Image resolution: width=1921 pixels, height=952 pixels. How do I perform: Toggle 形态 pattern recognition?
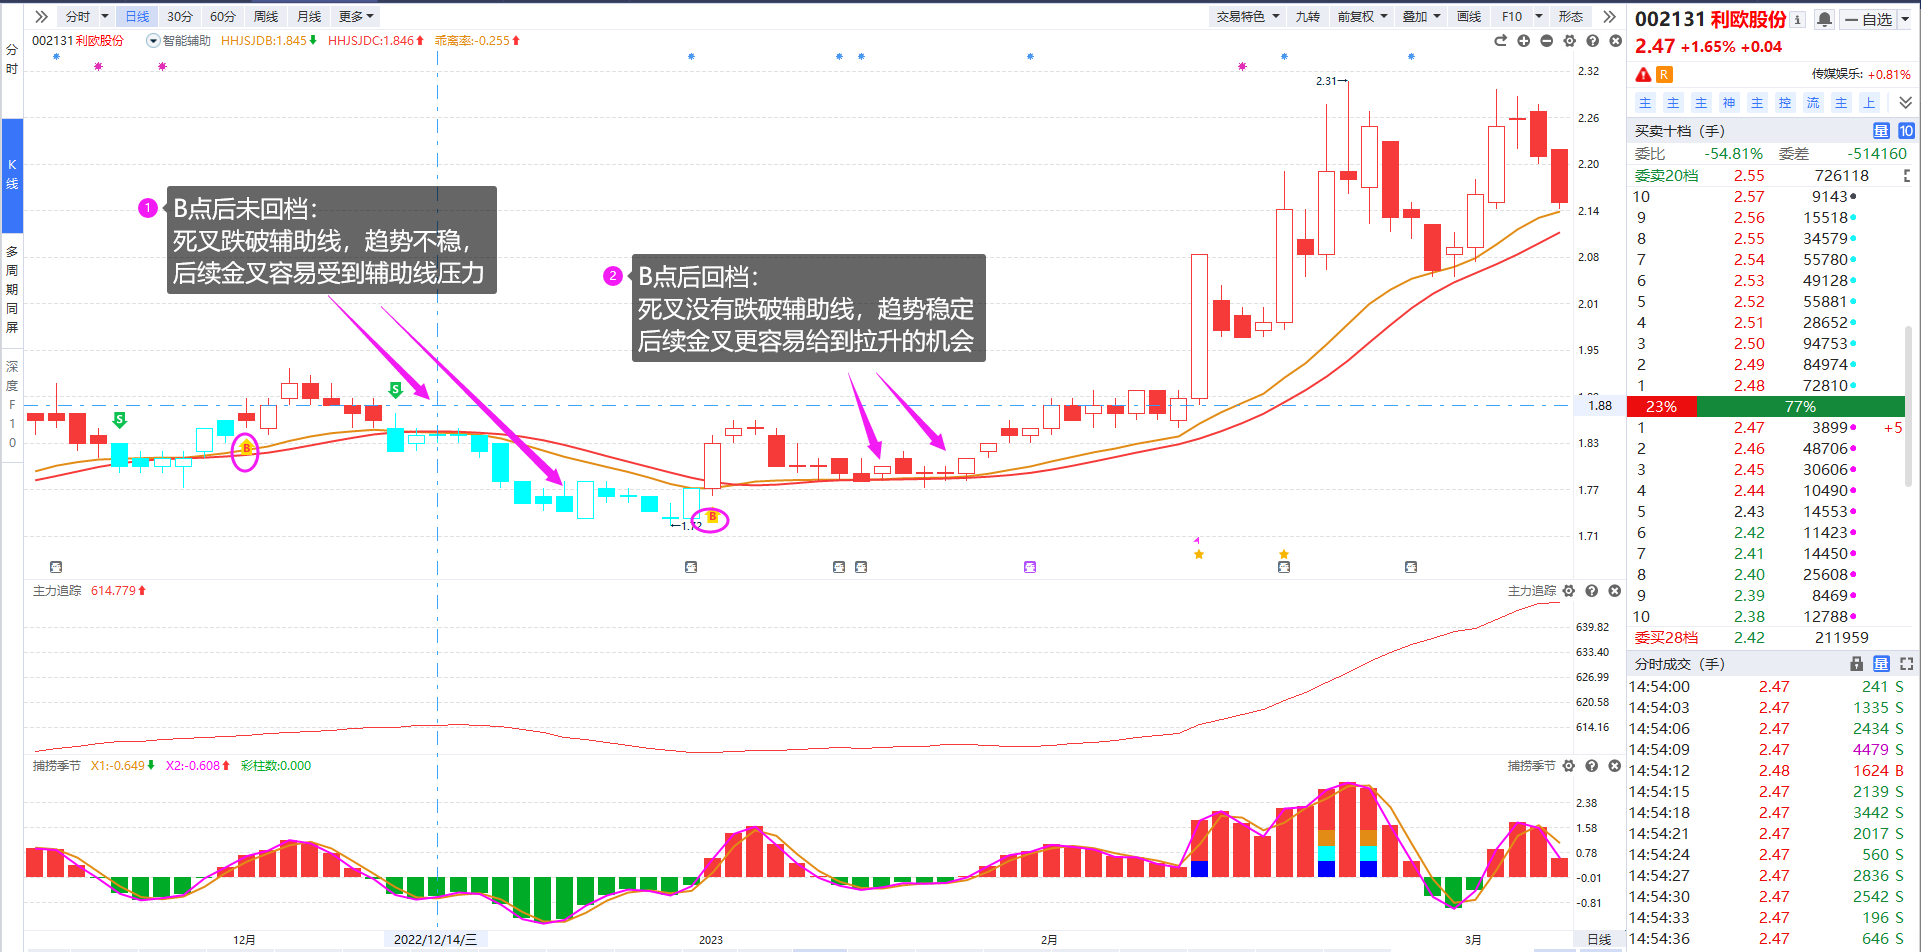1571,17
